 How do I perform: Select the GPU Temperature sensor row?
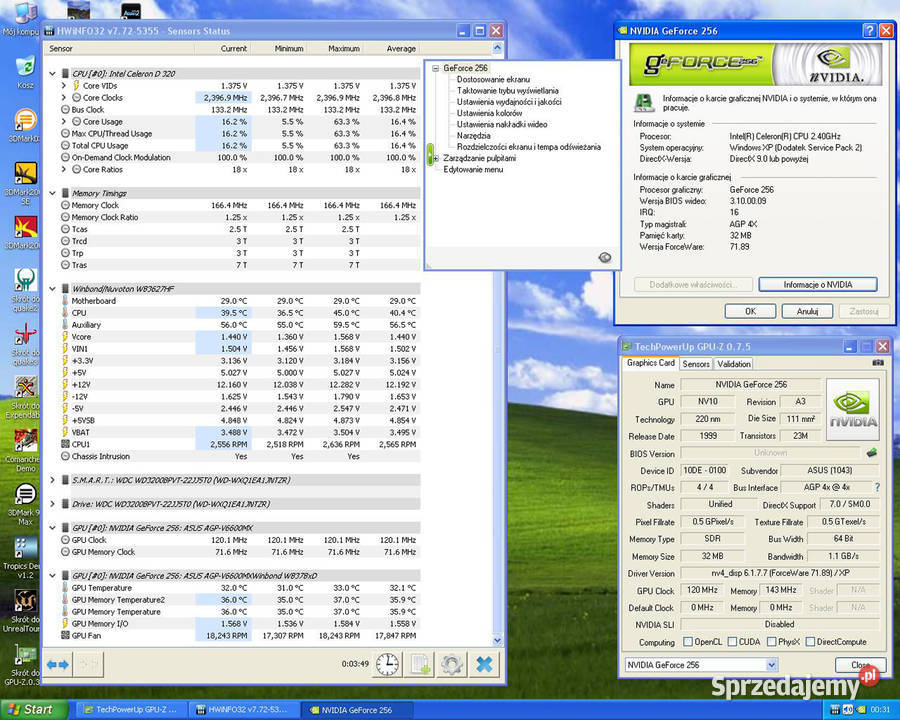pyautogui.click(x=240, y=587)
